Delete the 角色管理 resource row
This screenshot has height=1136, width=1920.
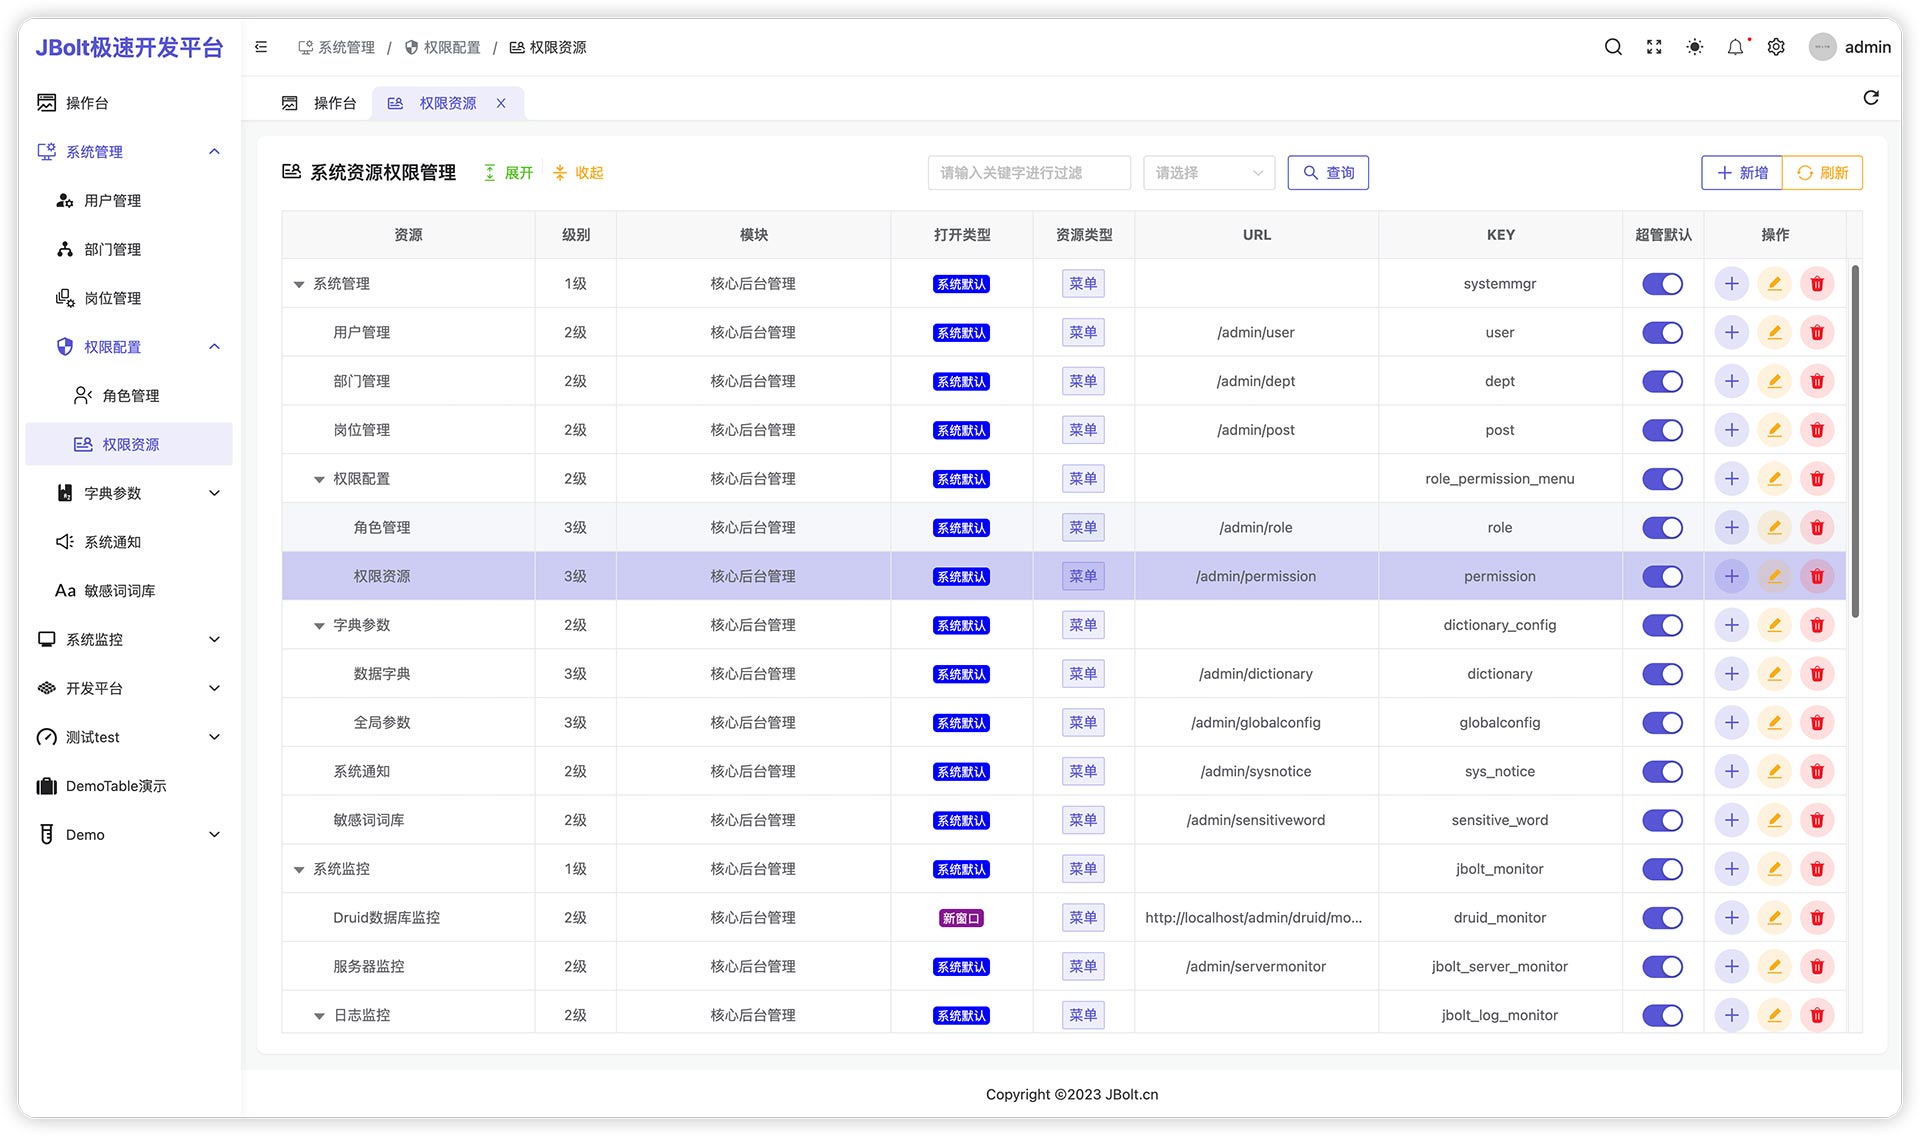pos(1817,528)
